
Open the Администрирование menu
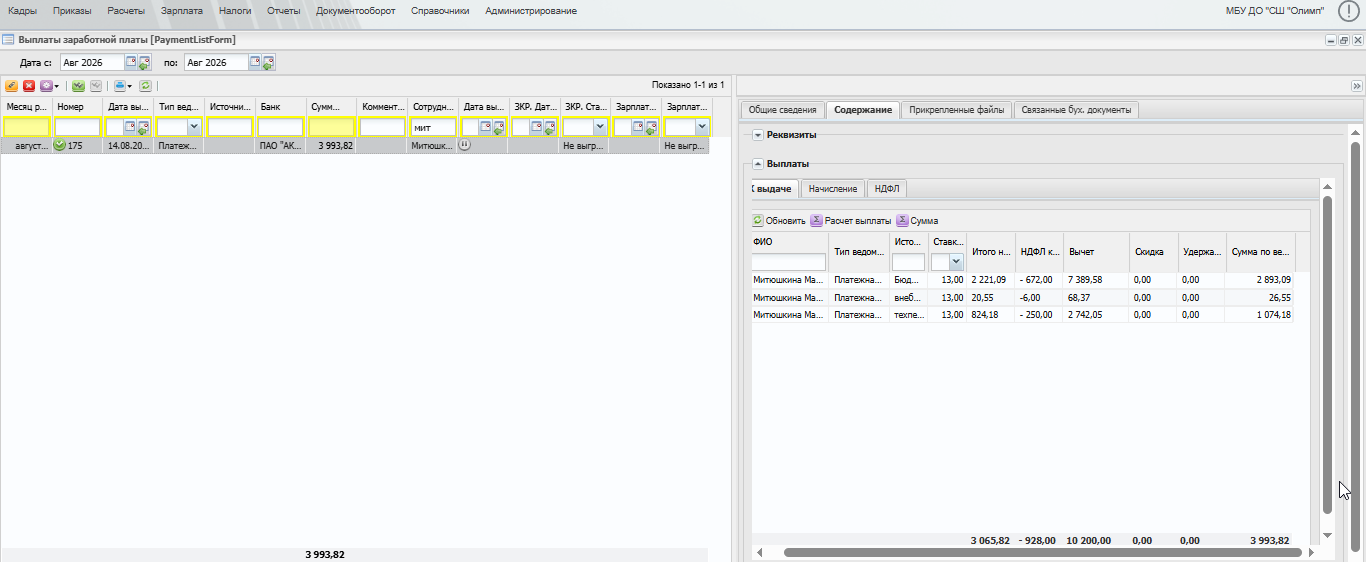coord(531,11)
